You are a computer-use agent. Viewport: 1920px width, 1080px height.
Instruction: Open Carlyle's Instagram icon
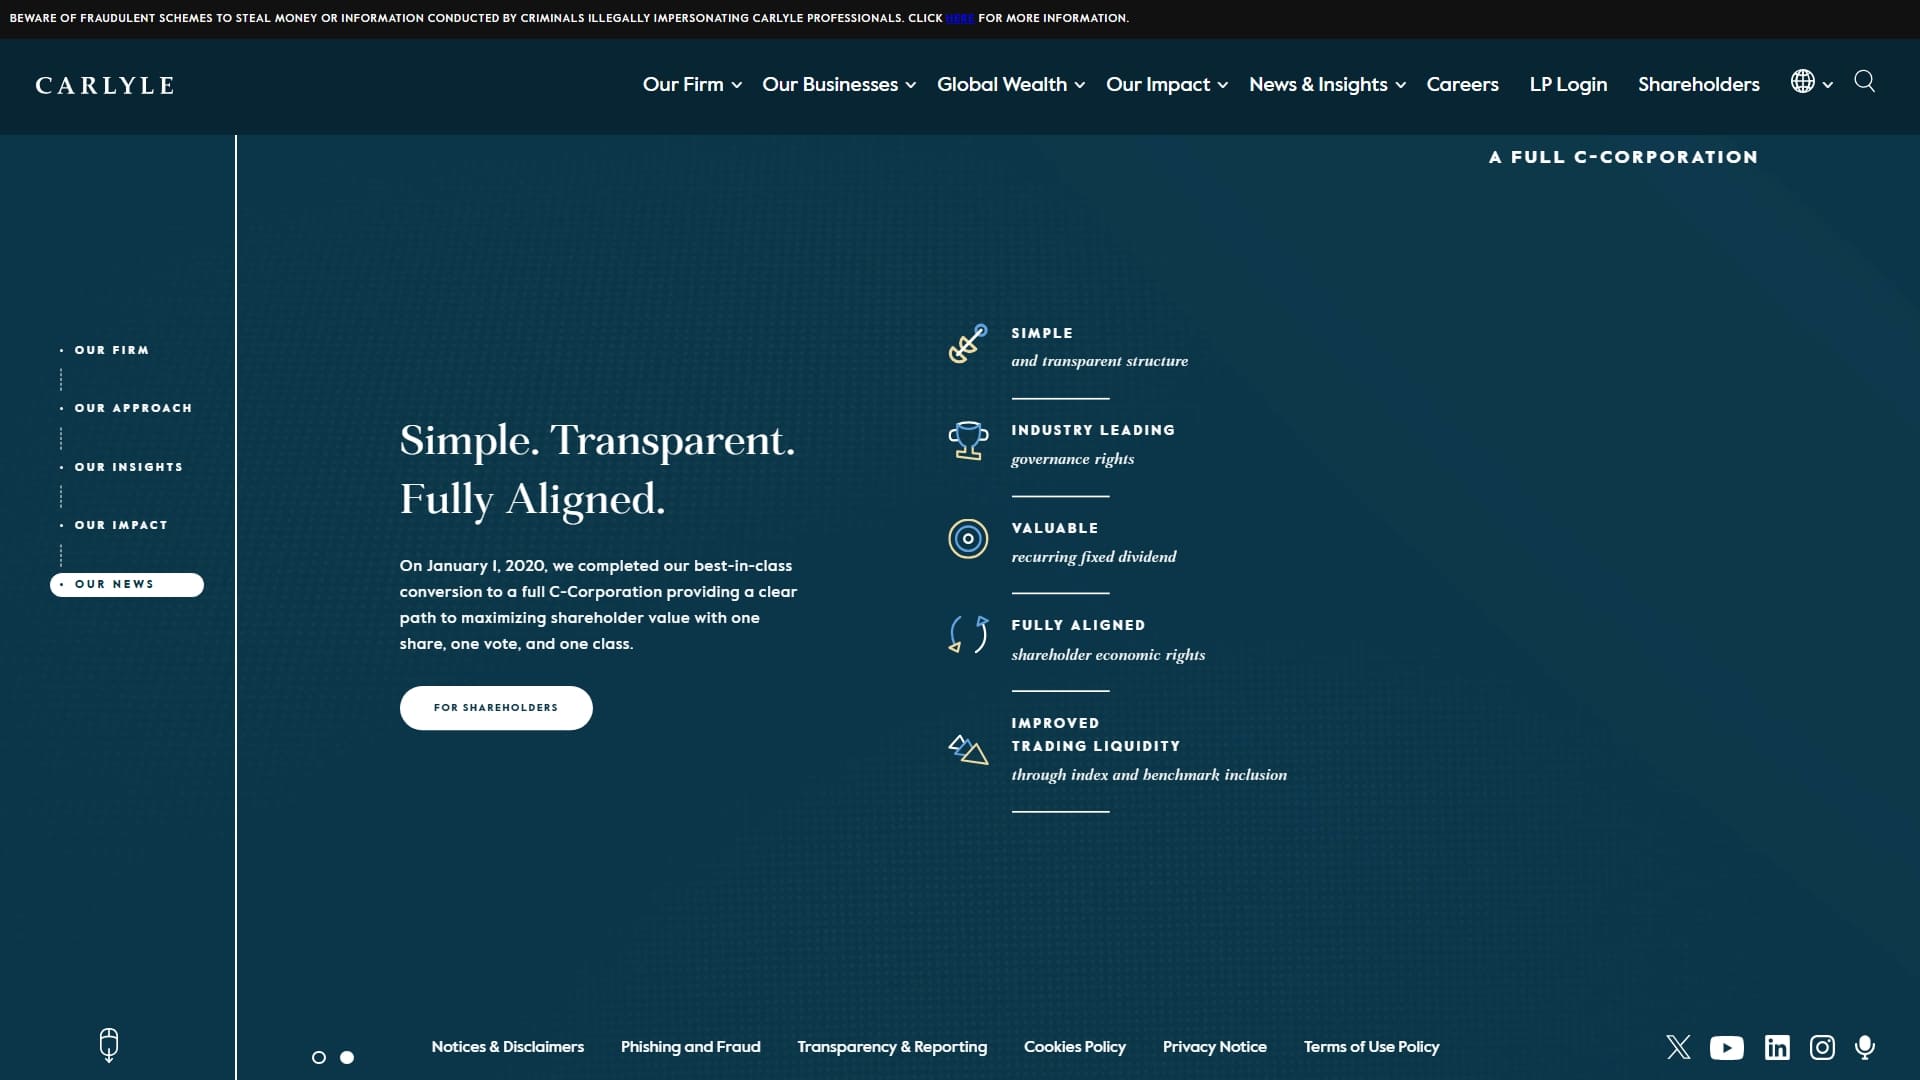(1822, 1047)
